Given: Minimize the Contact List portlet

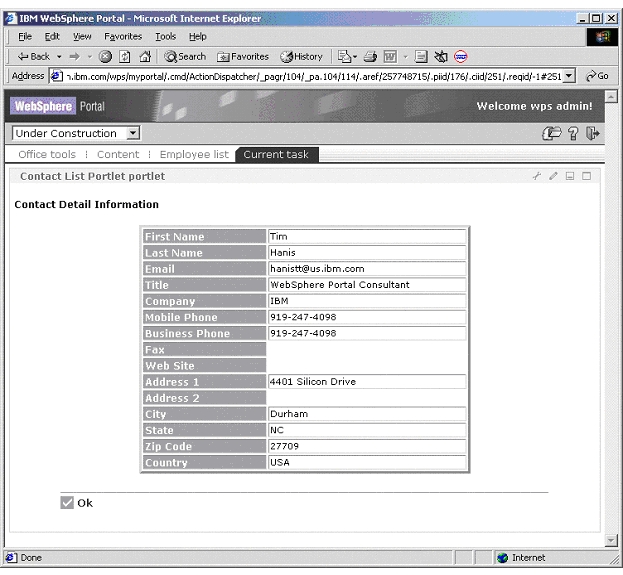Looking at the screenshot, I should tap(570, 176).
